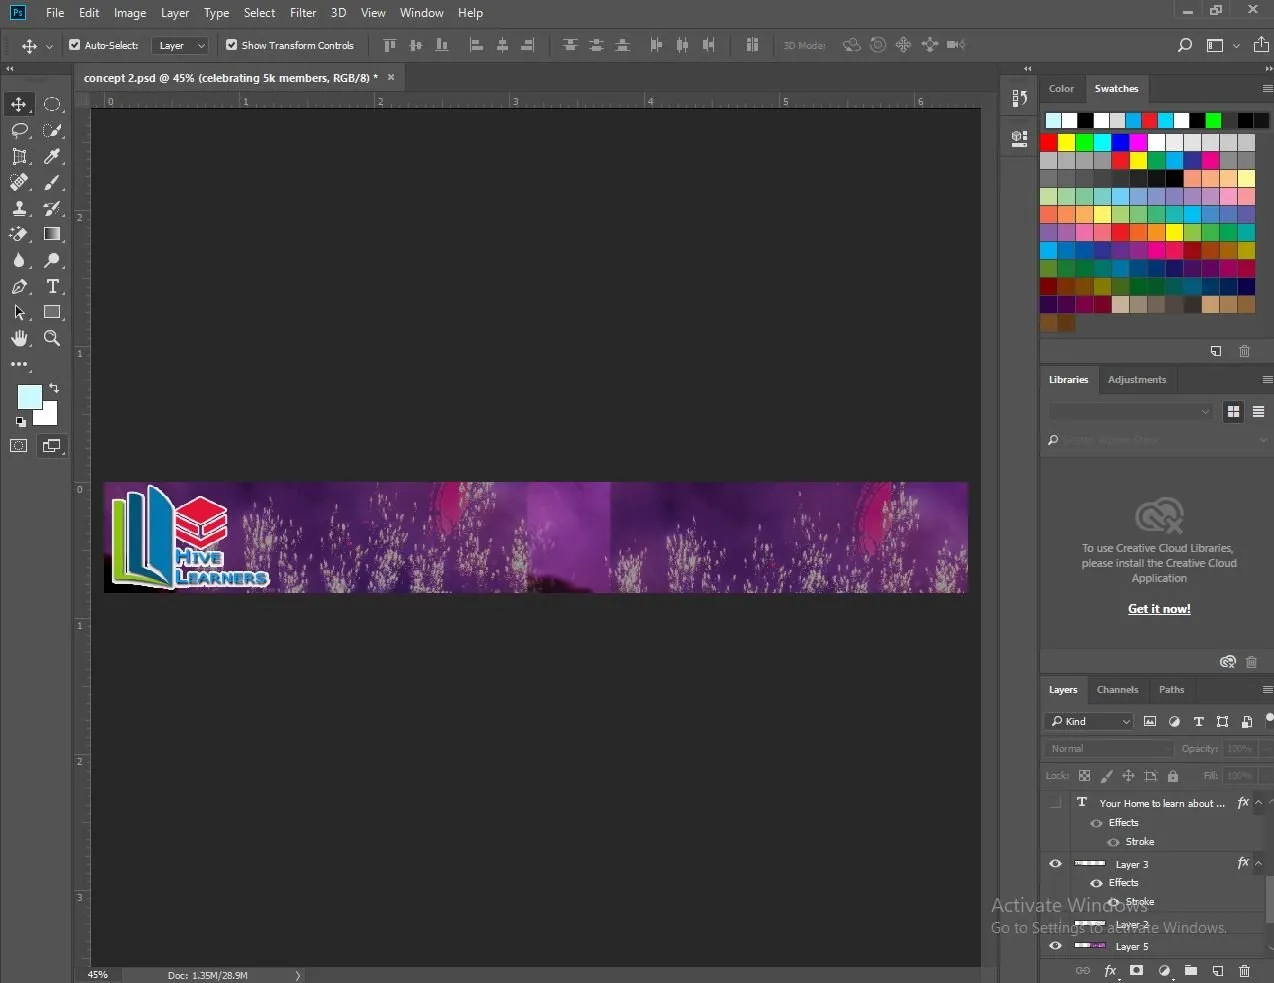
Task: Click the zoom percentage field in status bar
Action: [x=98, y=974]
